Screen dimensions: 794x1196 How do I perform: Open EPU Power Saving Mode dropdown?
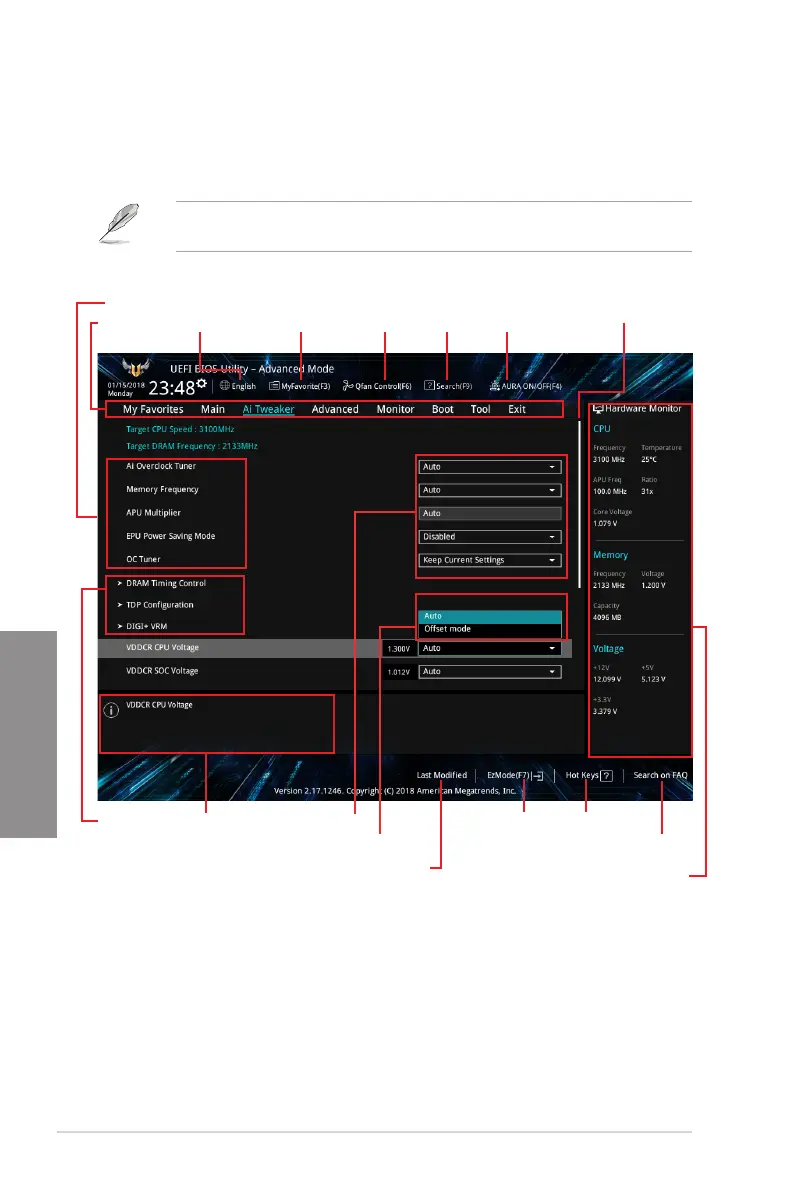[x=490, y=537]
